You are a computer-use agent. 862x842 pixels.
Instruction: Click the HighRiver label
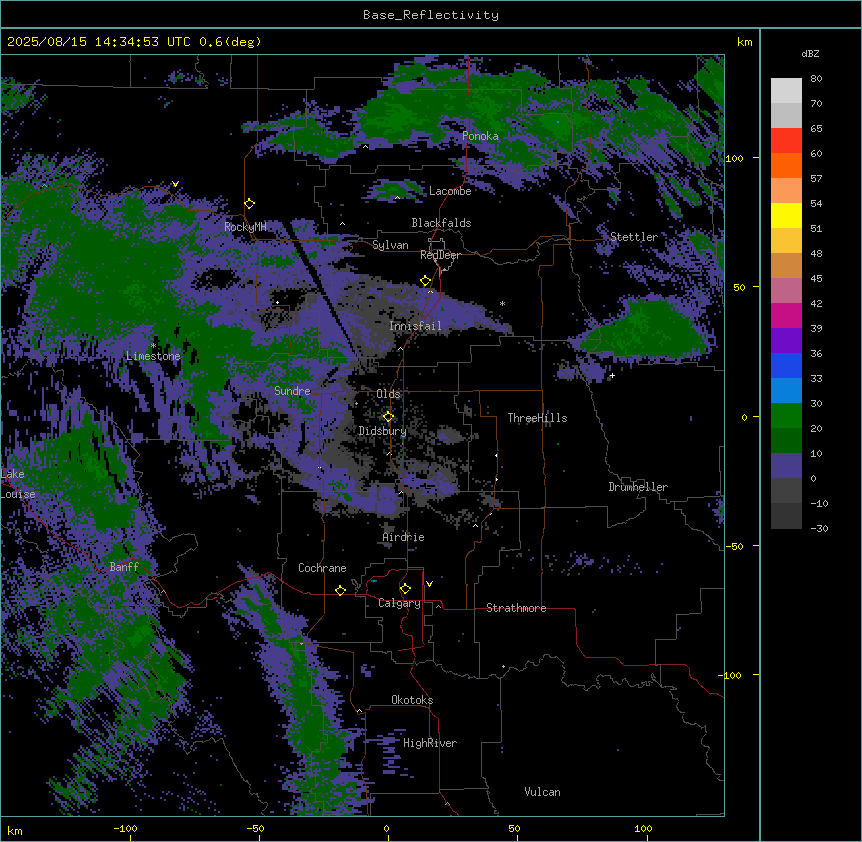(x=430, y=743)
